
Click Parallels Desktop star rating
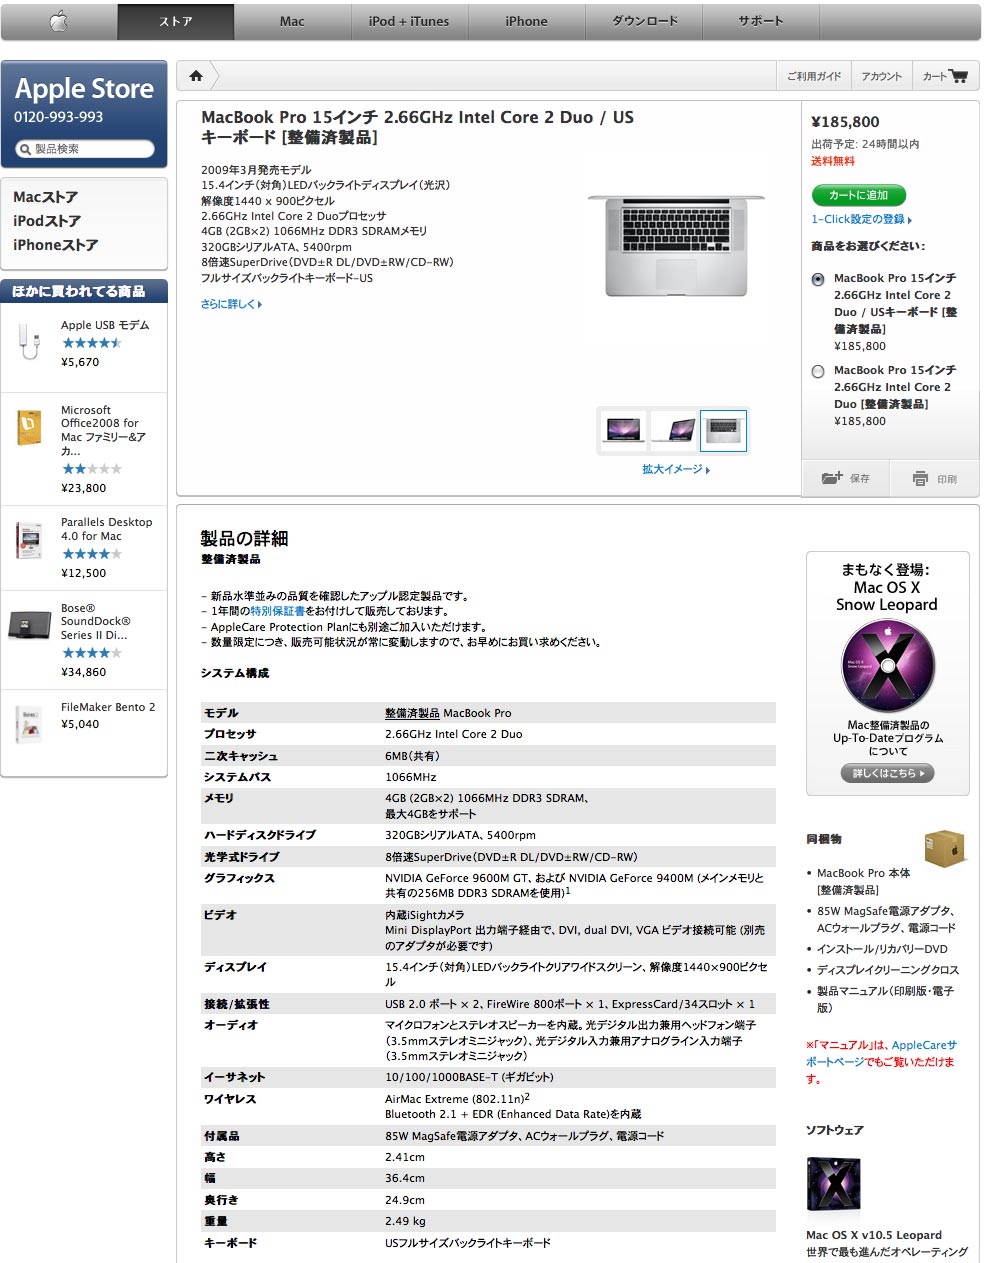(x=91, y=554)
